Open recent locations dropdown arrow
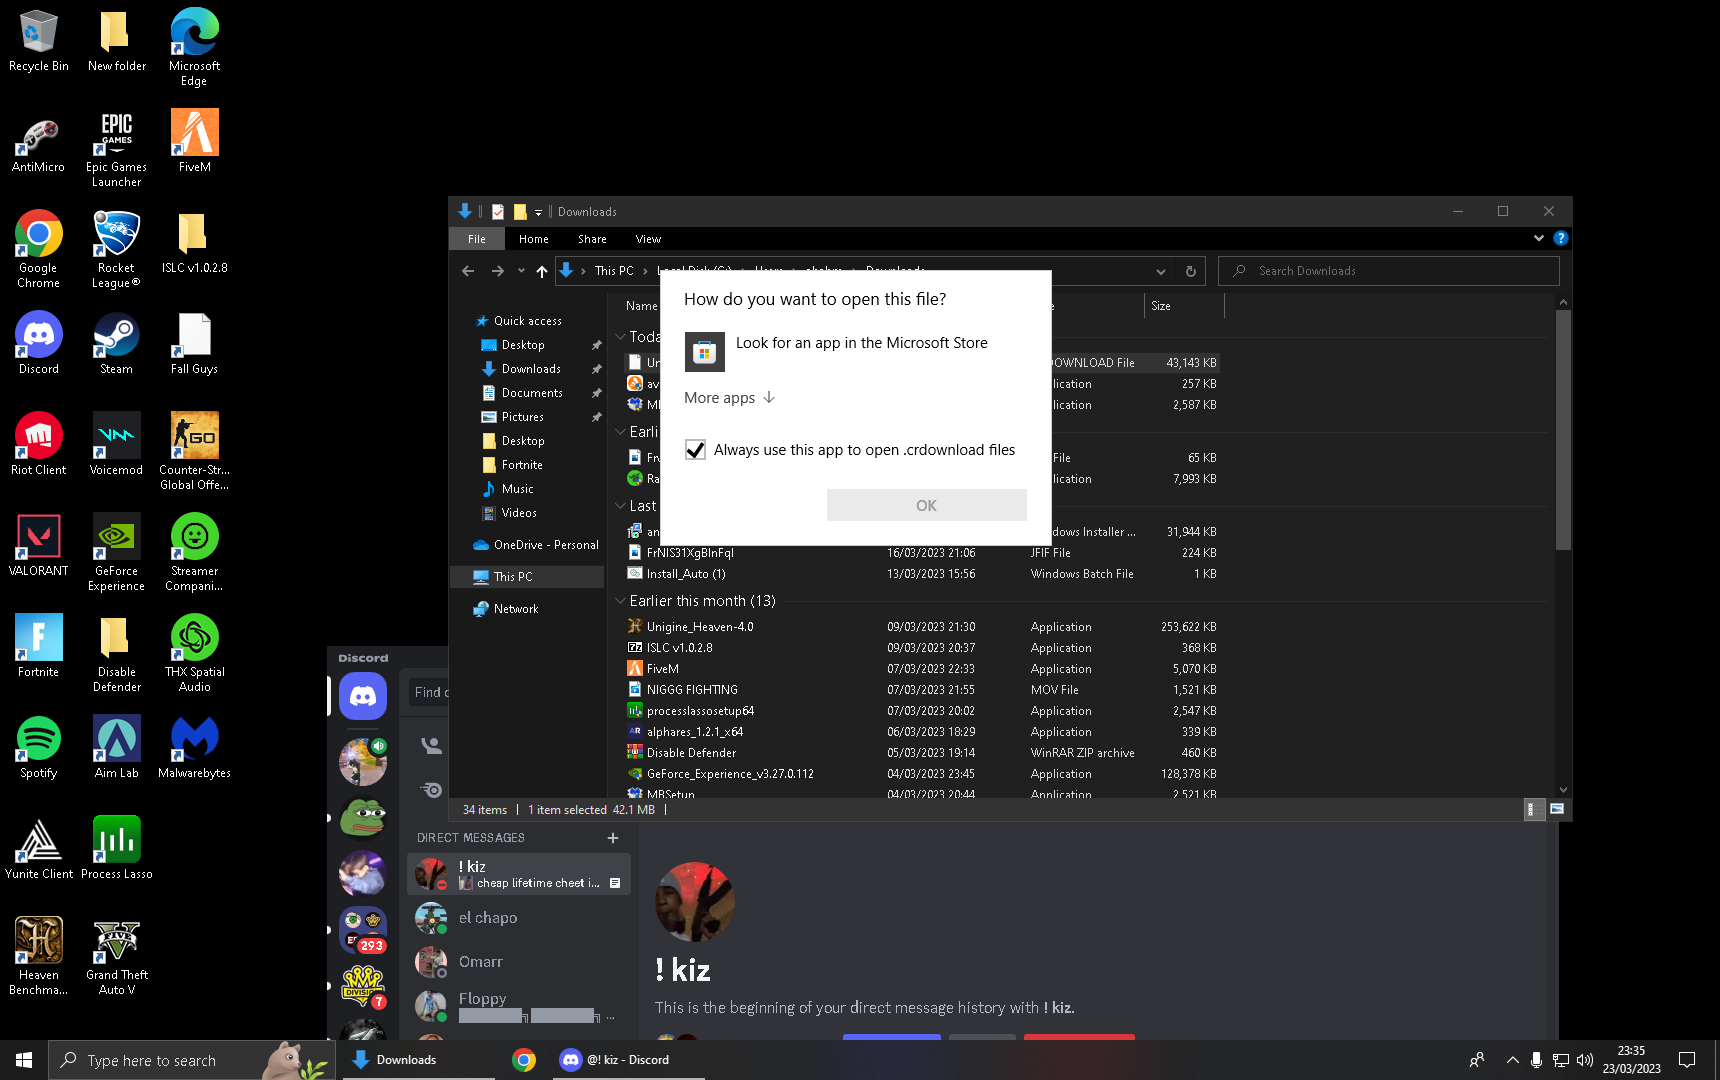 [x=521, y=271]
